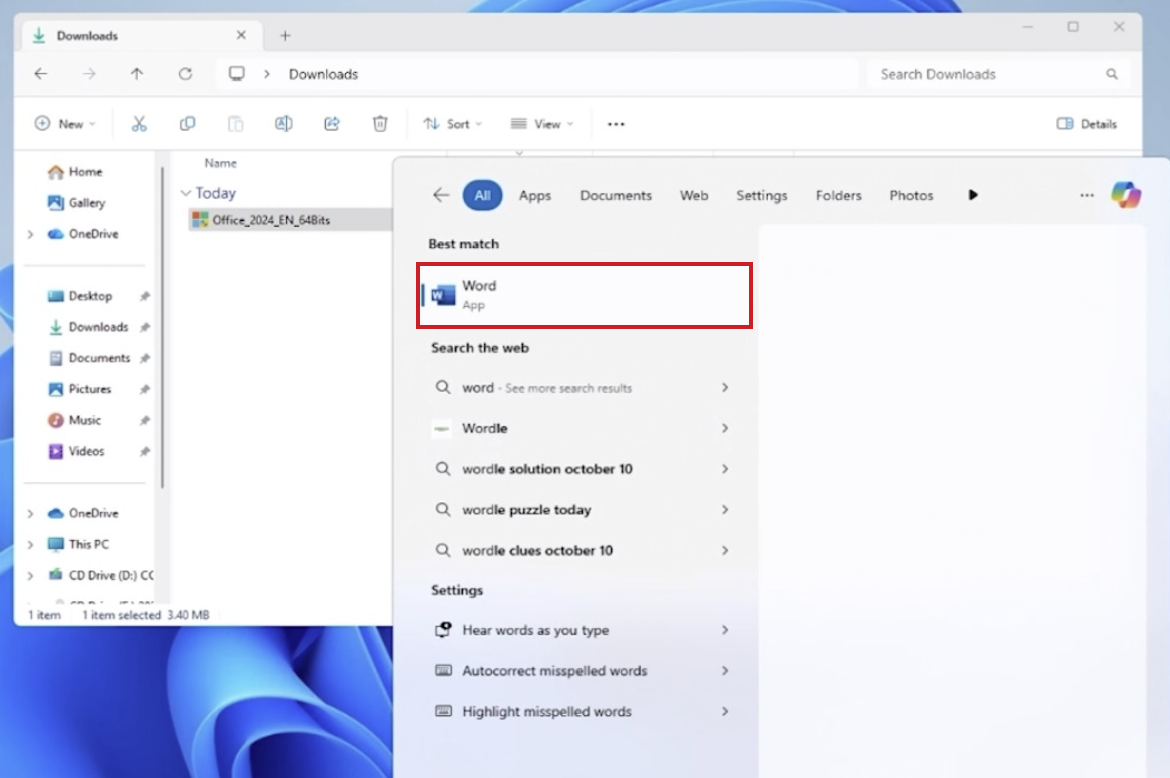Open the View dropdown
1170x778 pixels.
point(542,124)
